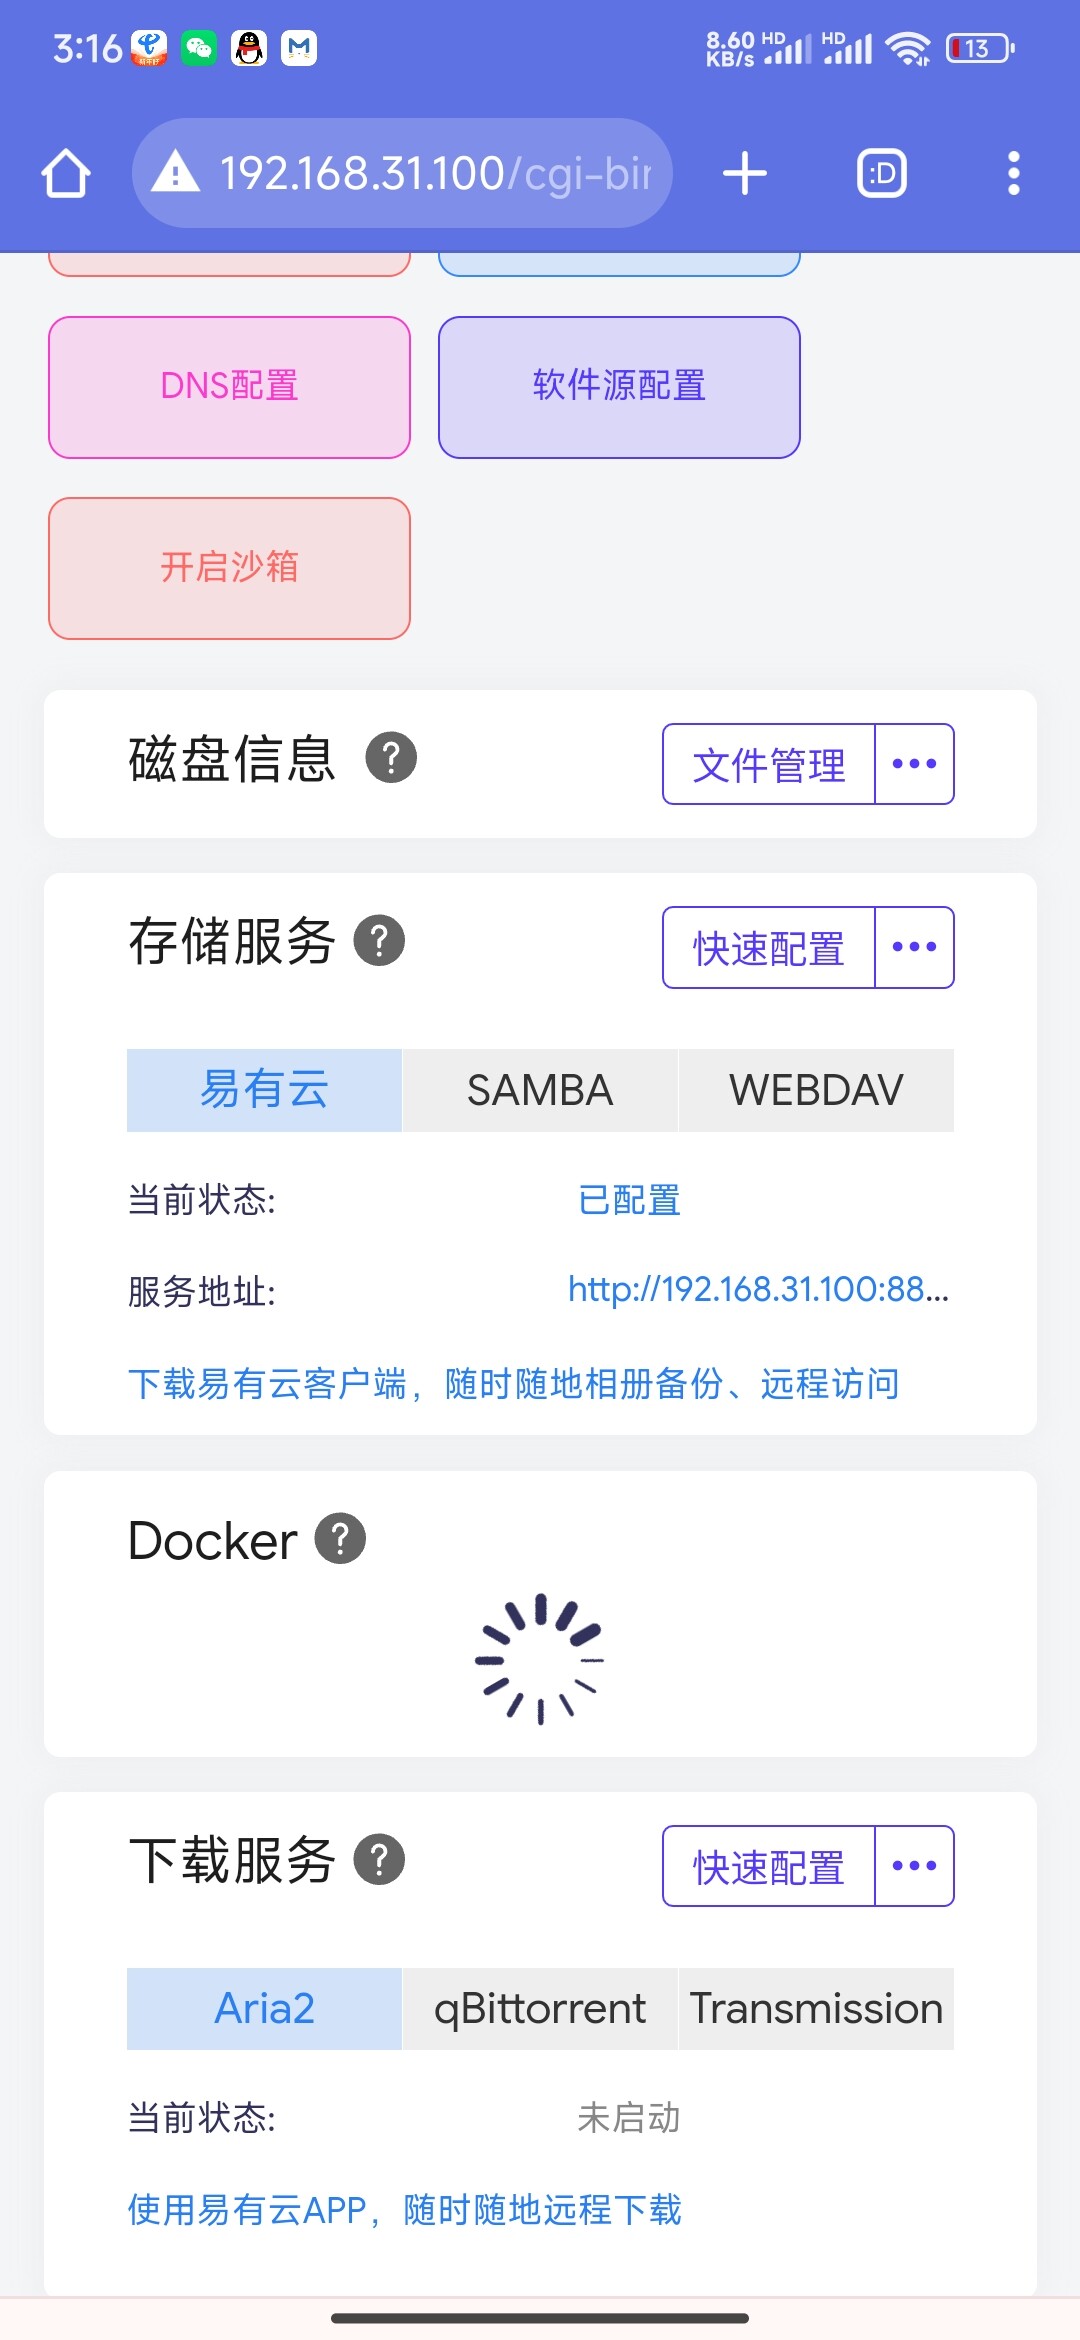Screen dimensions: 1080x2340
Task: Tap the help icon beside 磁盘信息
Action: pos(391,758)
